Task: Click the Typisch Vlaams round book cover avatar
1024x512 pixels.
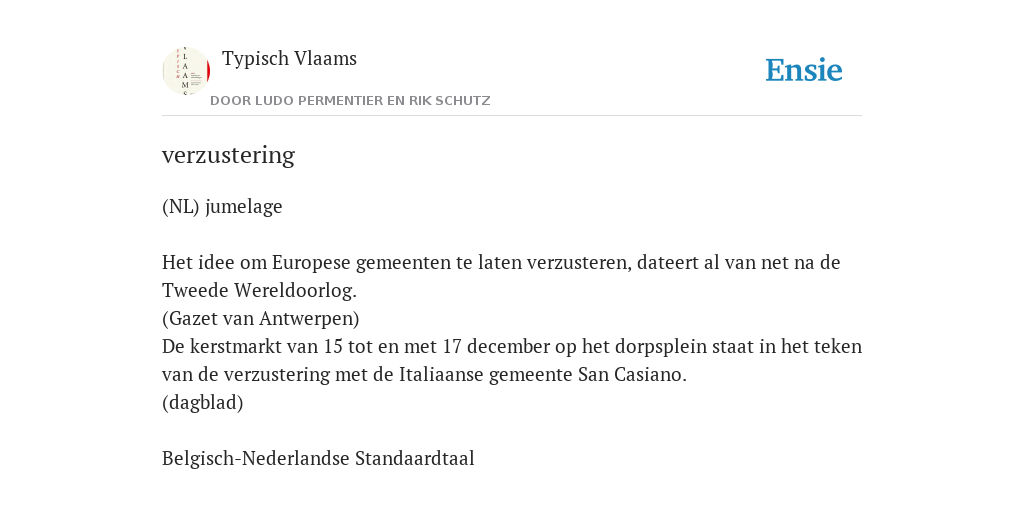Action: click(x=186, y=71)
